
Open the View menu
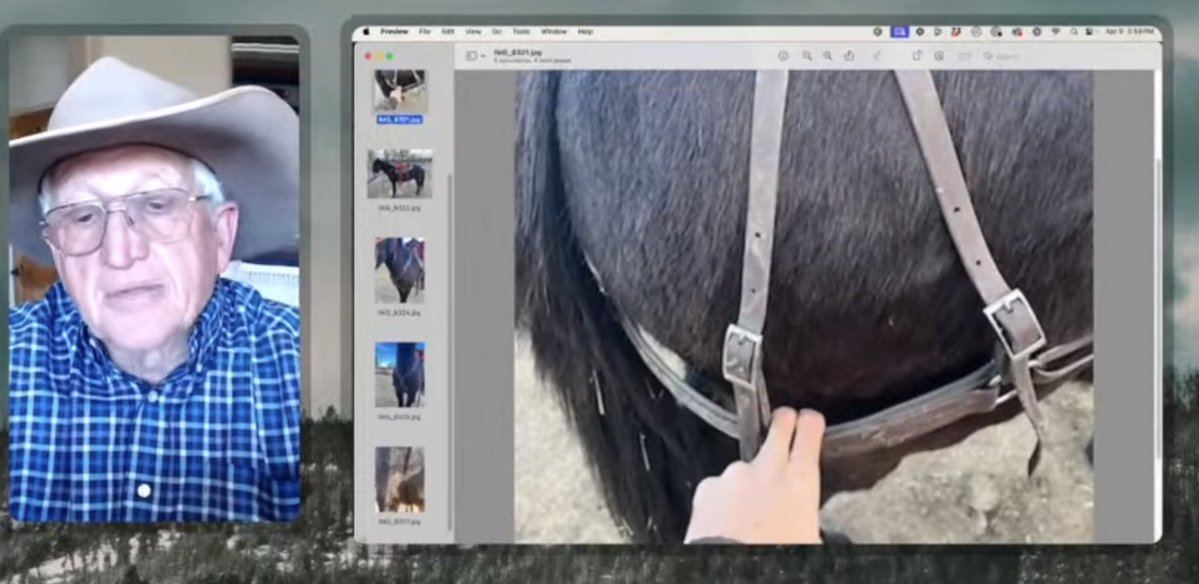coord(473,31)
